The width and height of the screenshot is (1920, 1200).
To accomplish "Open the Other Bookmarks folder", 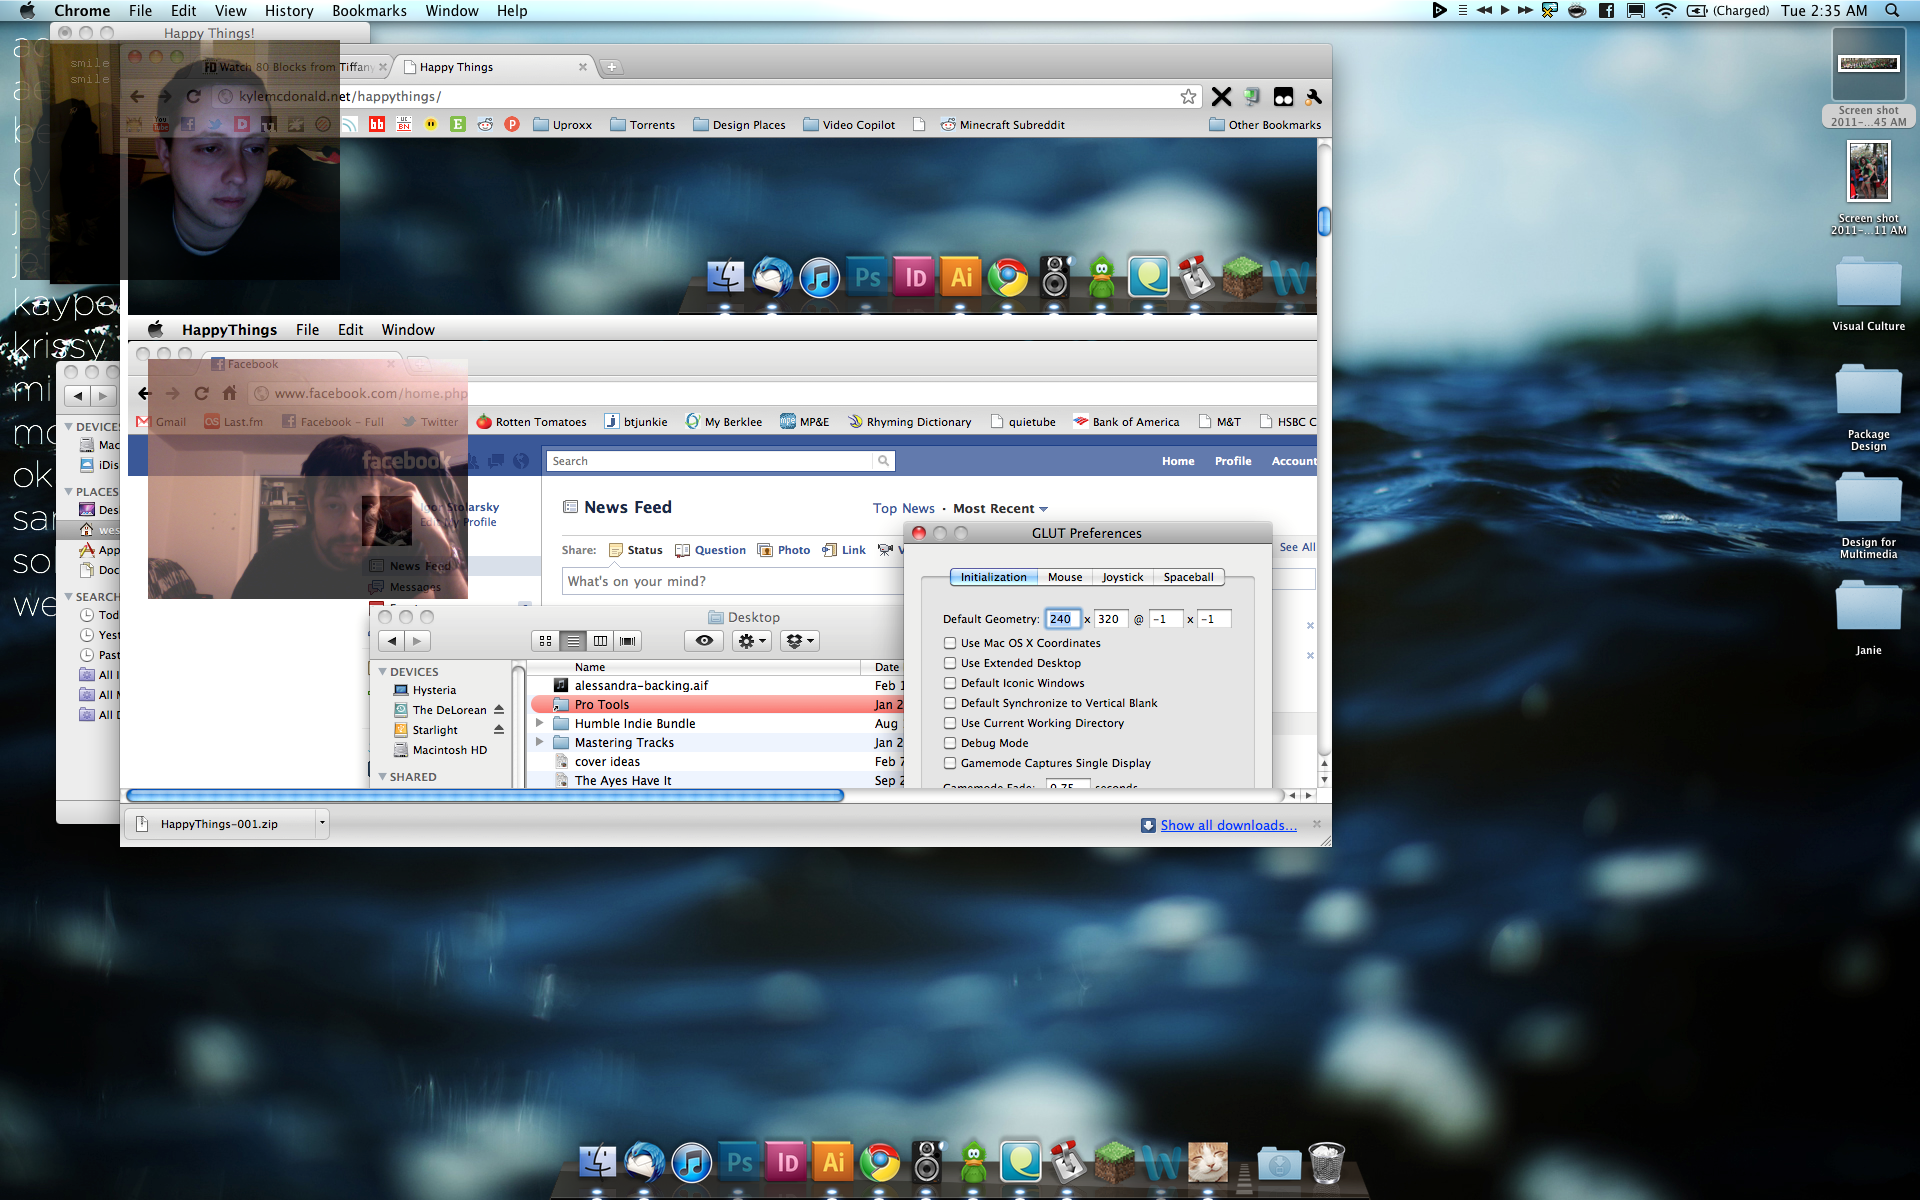I will point(1265,125).
